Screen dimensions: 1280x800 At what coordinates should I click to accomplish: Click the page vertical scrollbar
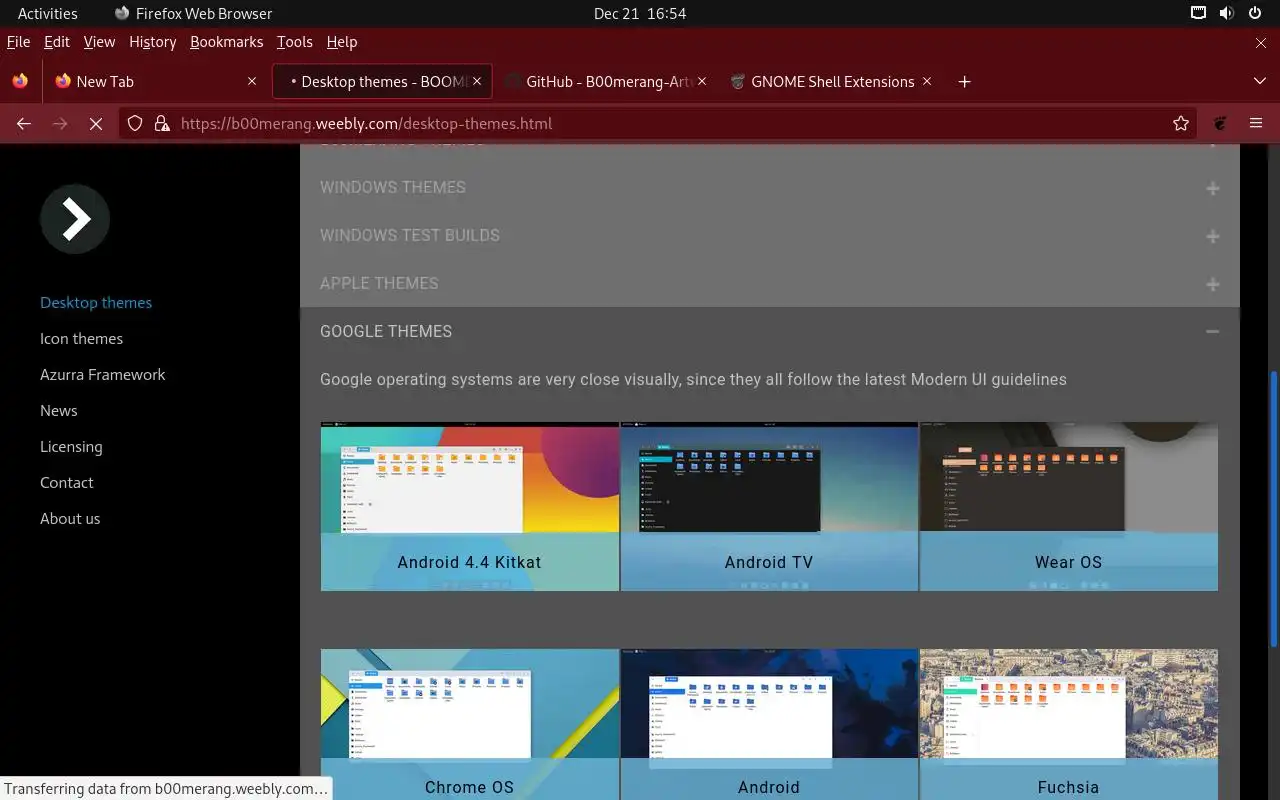(1274, 508)
